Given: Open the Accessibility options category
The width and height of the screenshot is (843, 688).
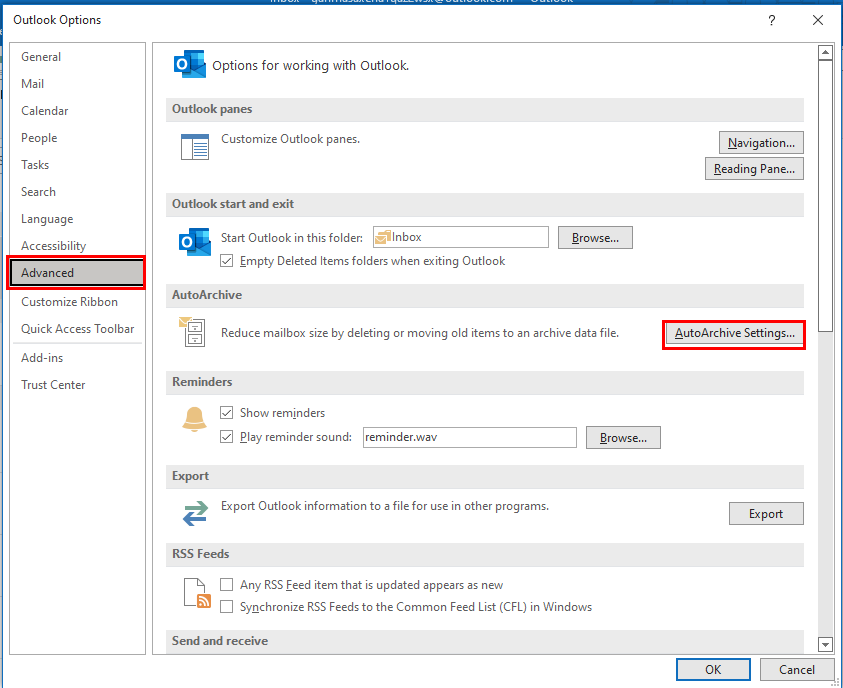Looking at the screenshot, I should click(x=77, y=246).
